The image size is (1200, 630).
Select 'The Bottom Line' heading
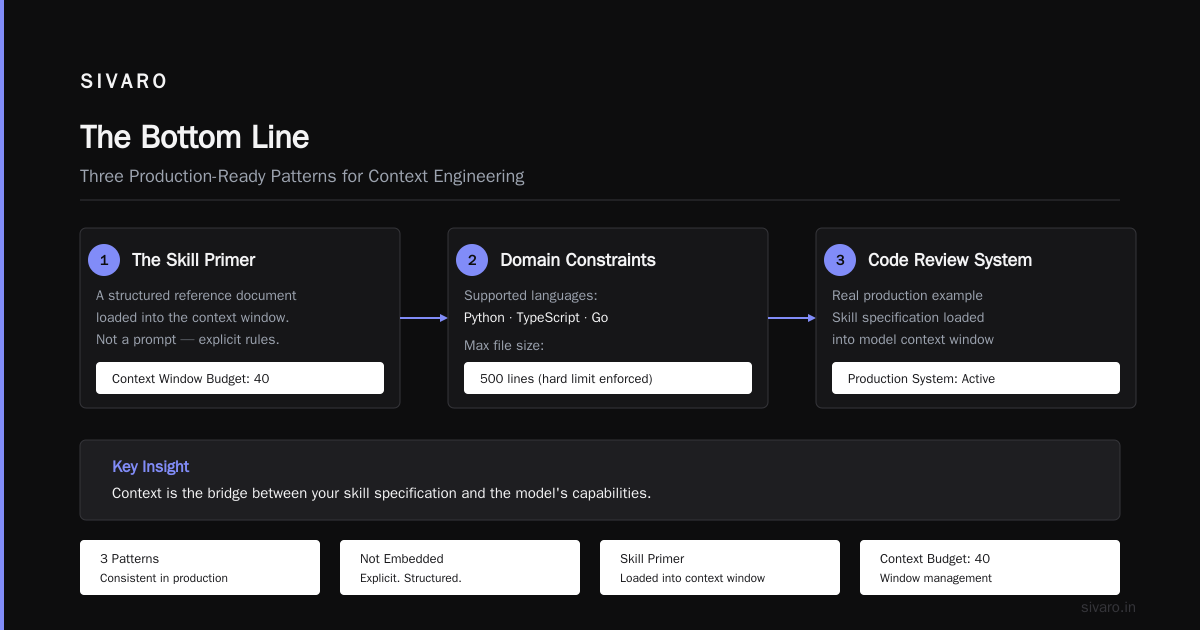pyautogui.click(x=195, y=137)
